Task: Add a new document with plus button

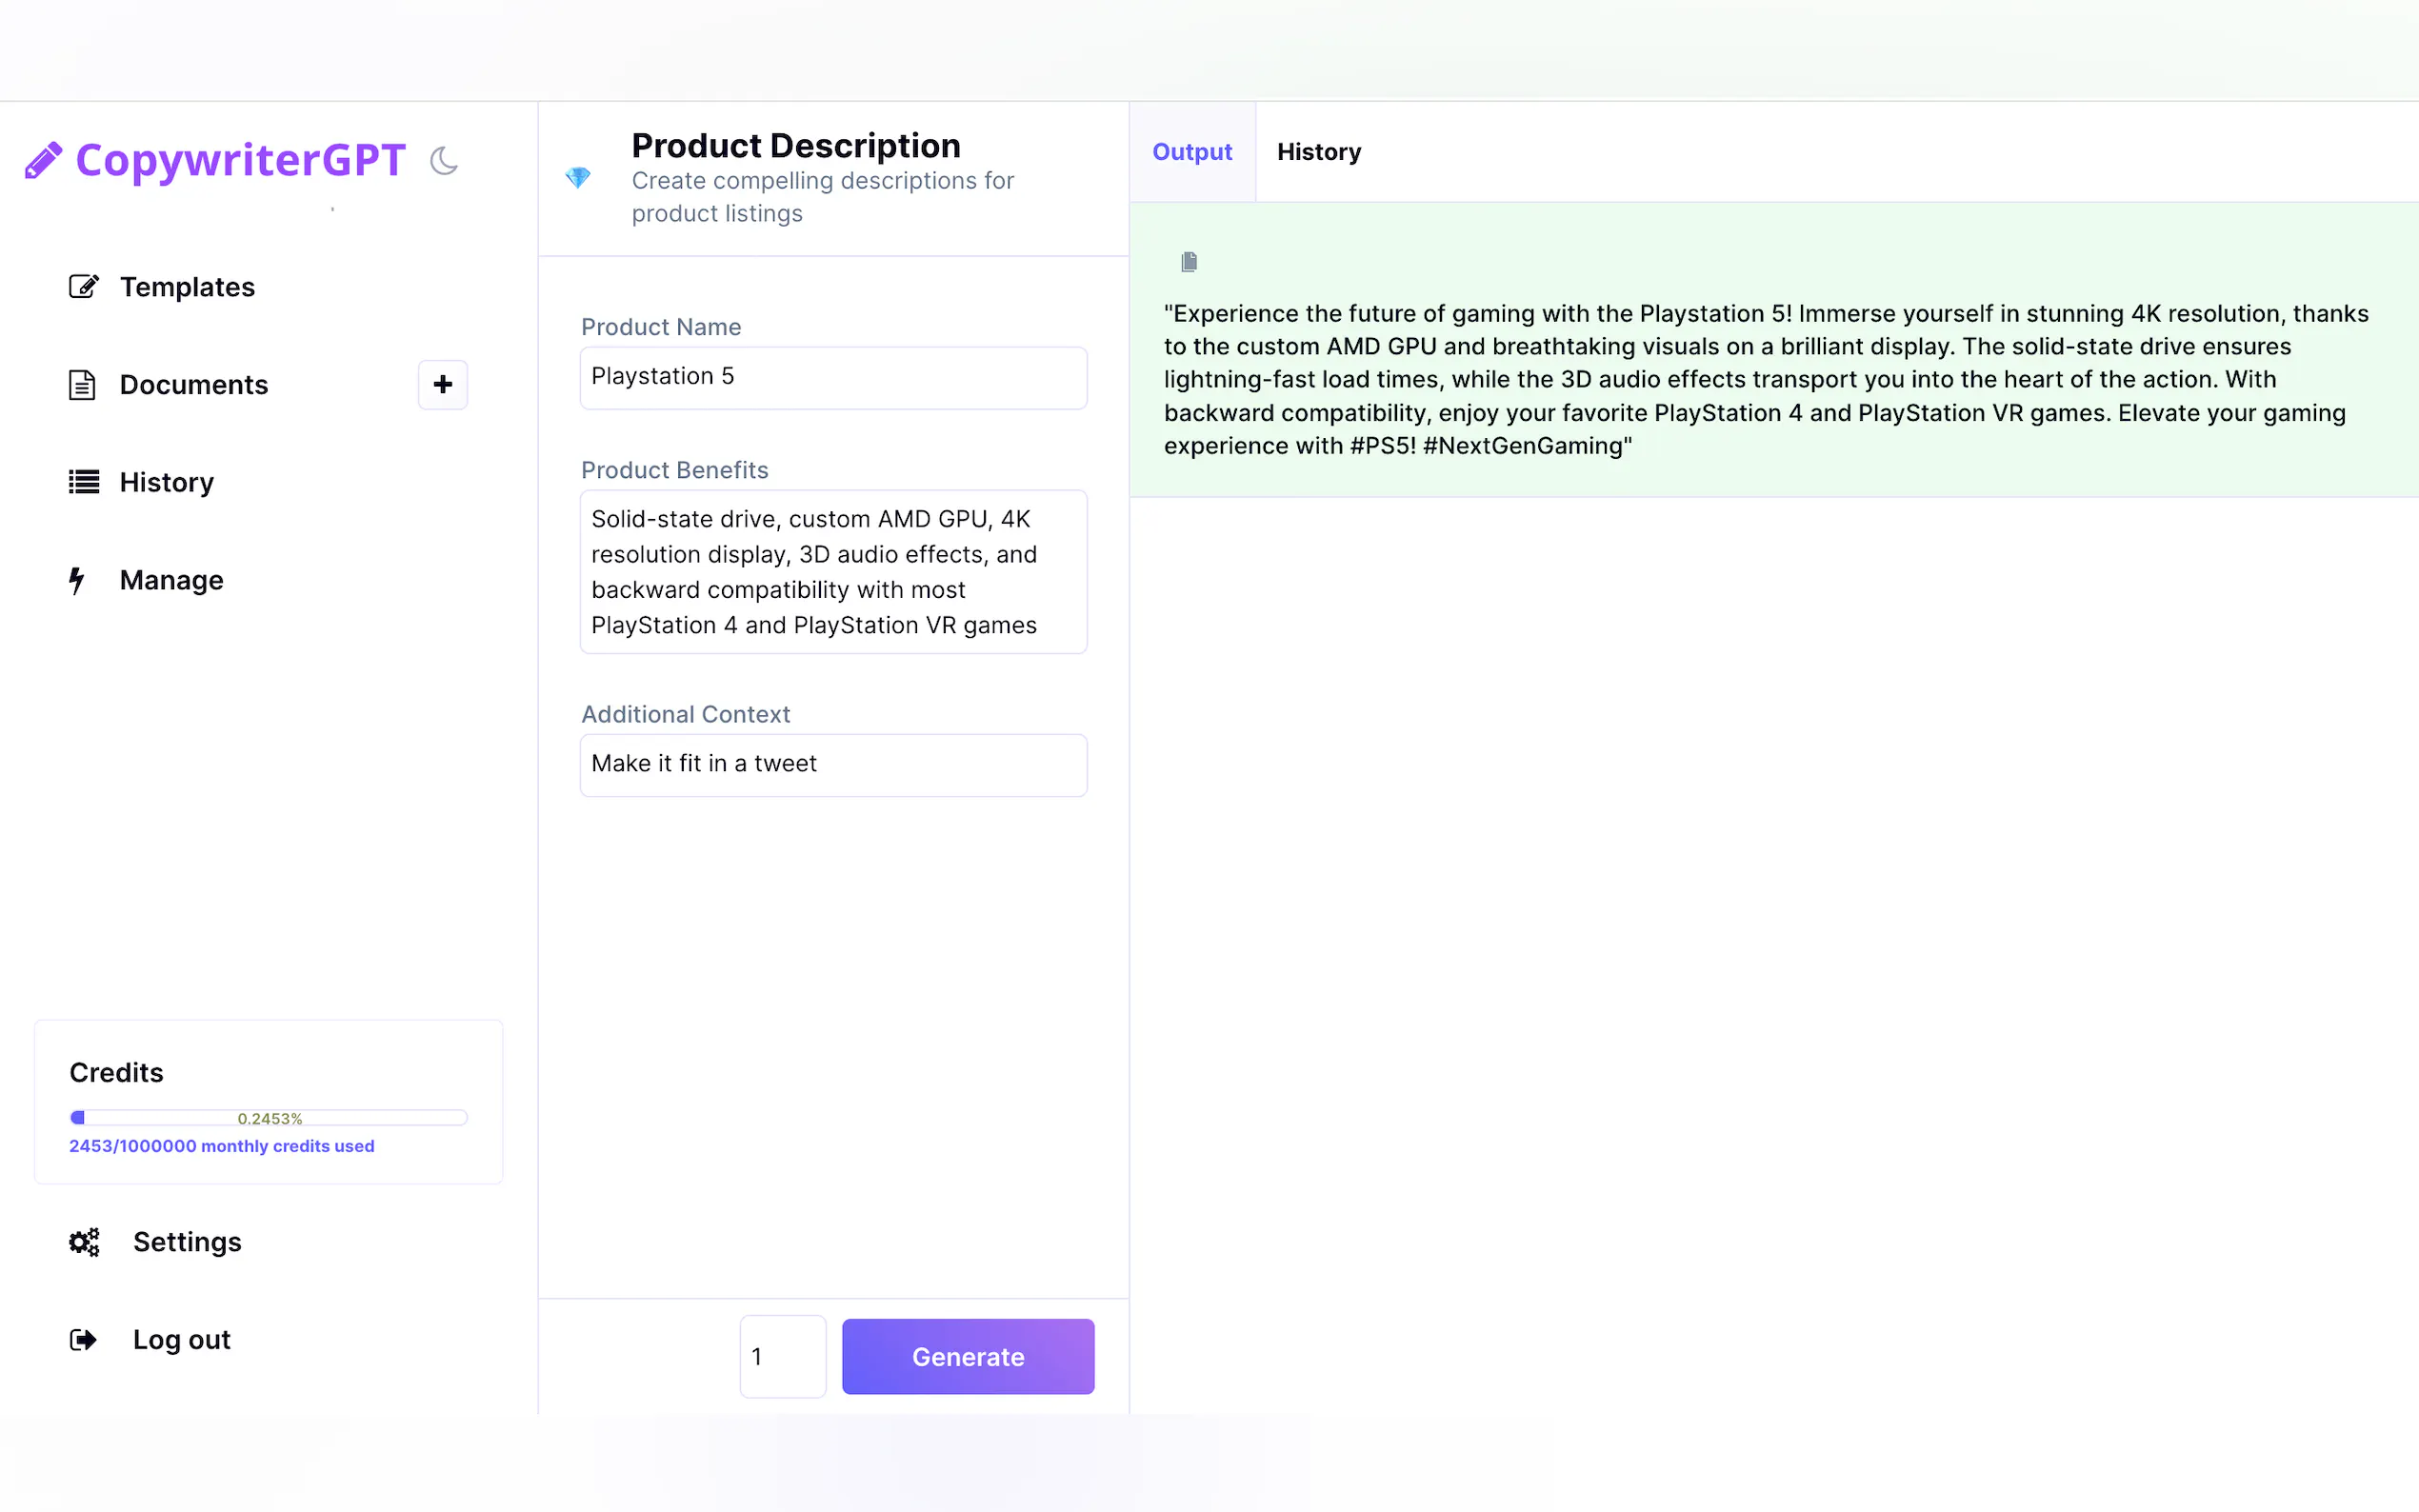Action: (x=442, y=385)
